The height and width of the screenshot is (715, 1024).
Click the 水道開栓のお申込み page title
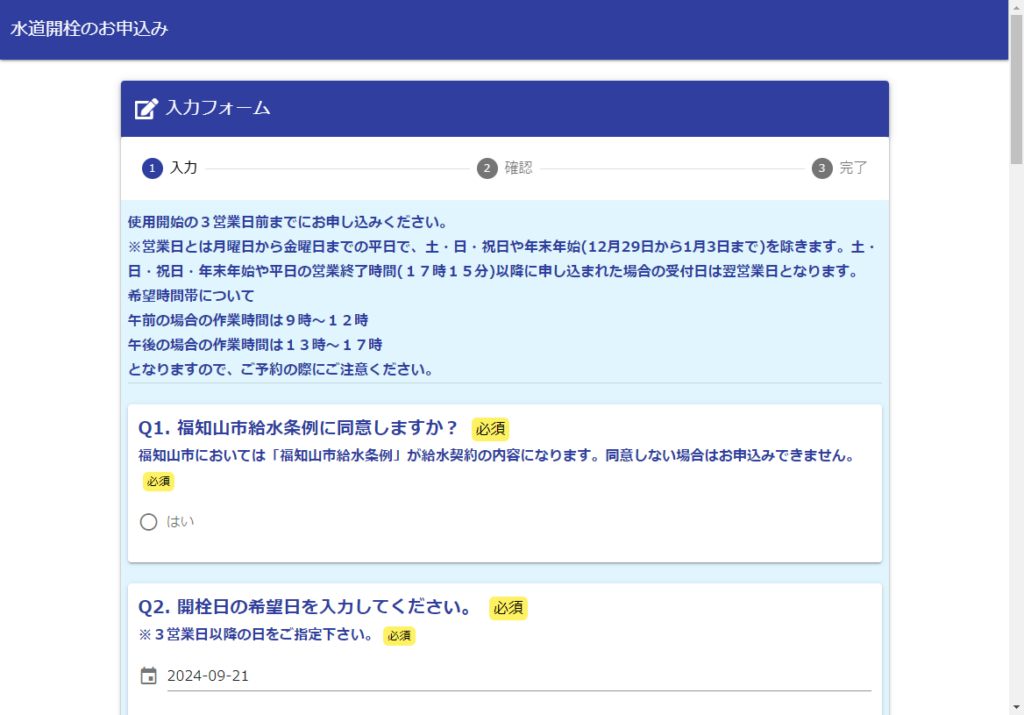(x=89, y=29)
